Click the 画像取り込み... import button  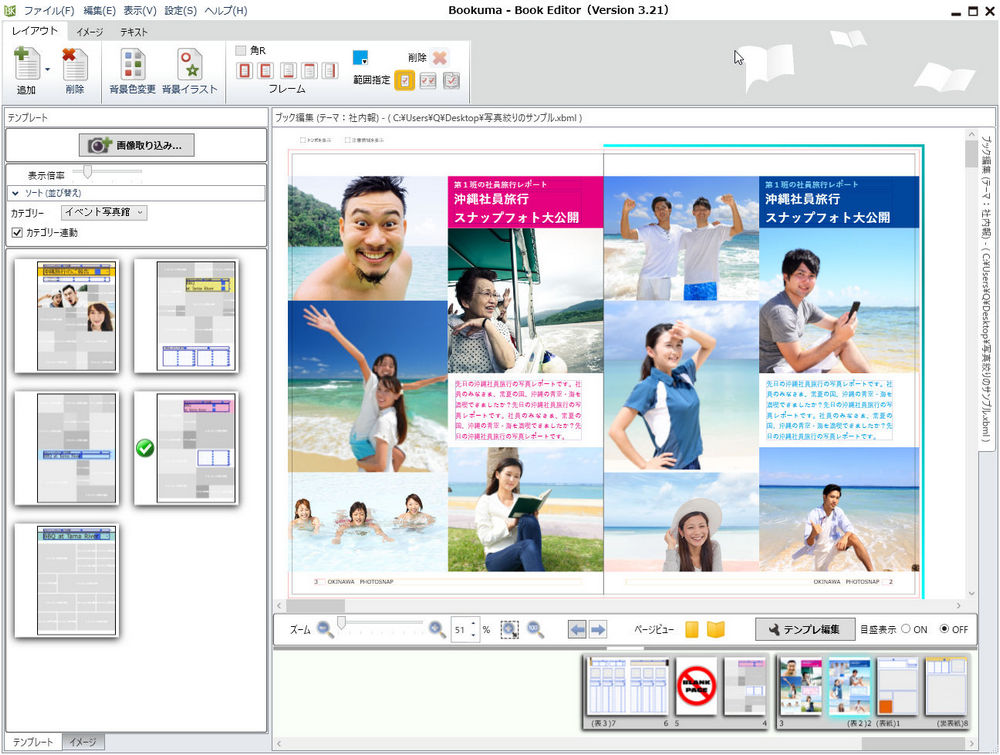[x=136, y=145]
